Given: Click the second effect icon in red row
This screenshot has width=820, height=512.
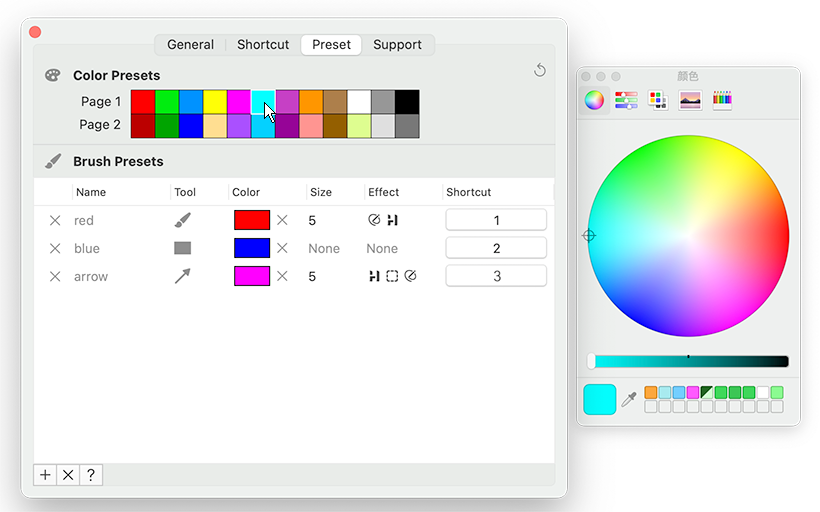Looking at the screenshot, I should [392, 220].
